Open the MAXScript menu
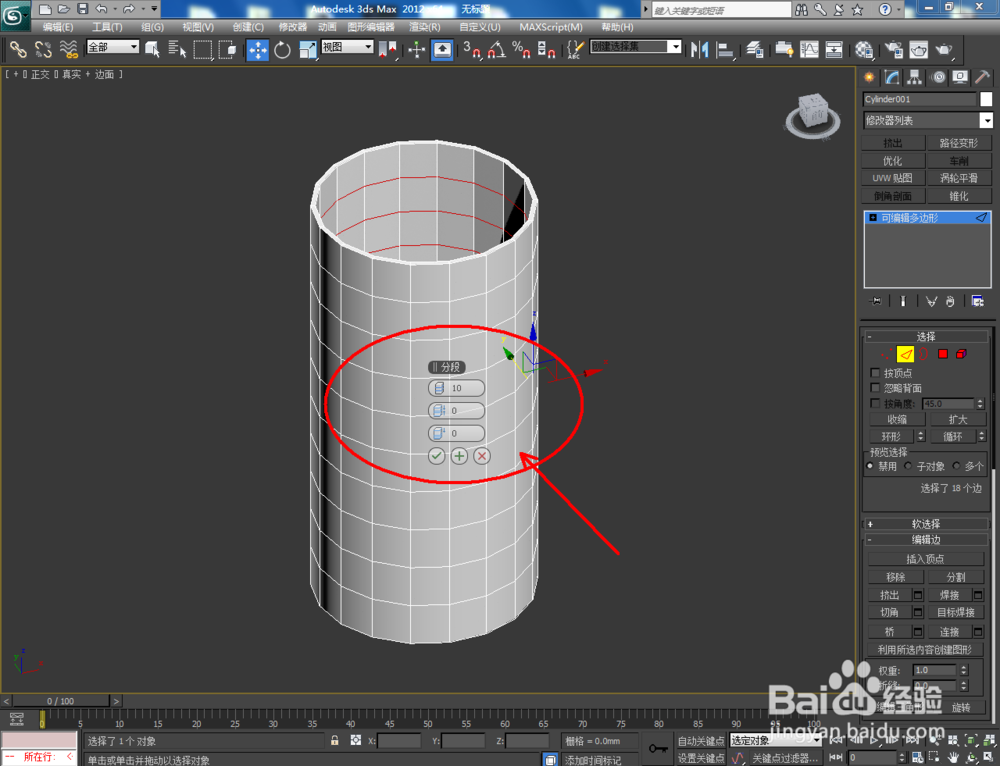 coord(550,27)
